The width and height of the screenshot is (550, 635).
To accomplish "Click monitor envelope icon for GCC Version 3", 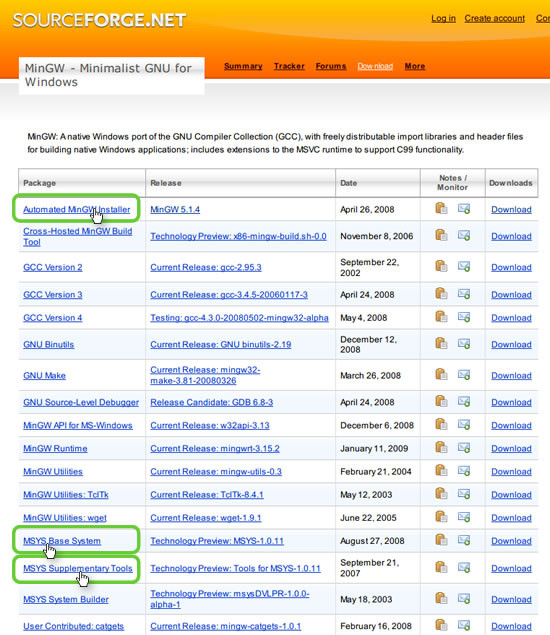I will (x=464, y=294).
